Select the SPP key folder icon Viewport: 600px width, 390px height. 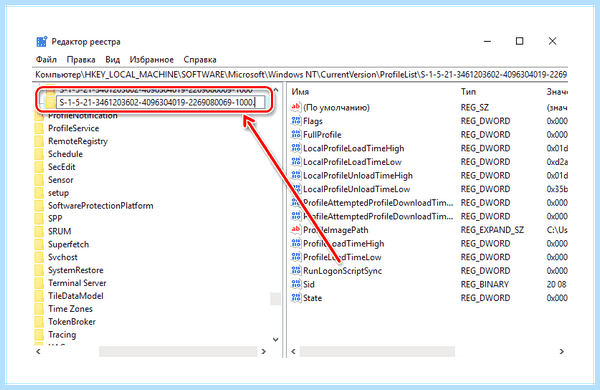[x=39, y=219]
